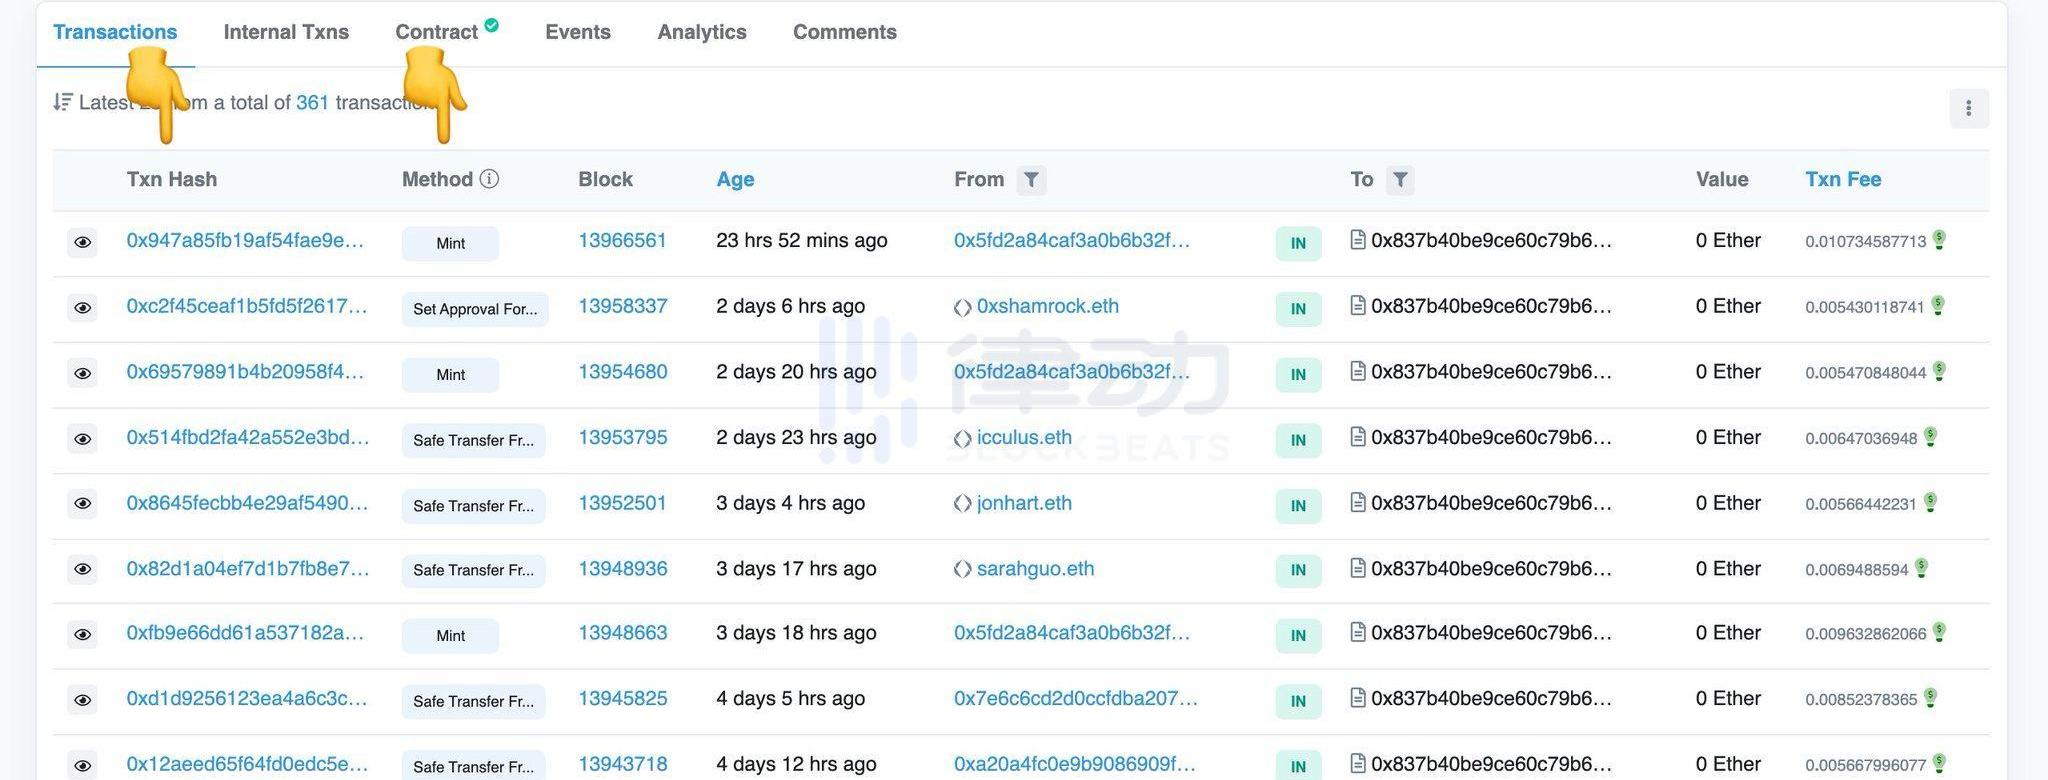Screen dimensions: 2048x780
Task: Open the Events tab
Action: point(577,32)
